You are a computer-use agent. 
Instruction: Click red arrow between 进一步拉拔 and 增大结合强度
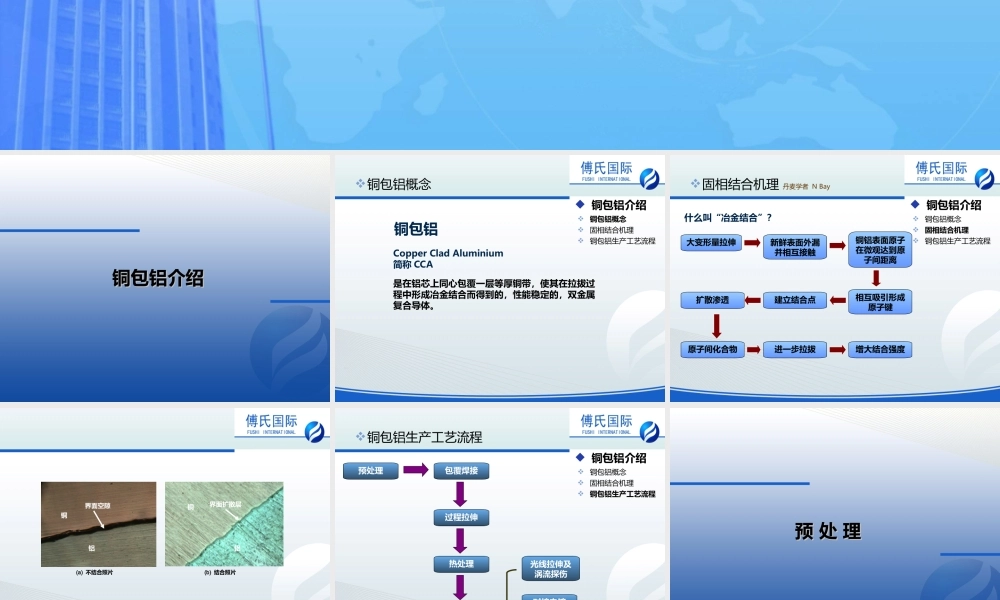(x=837, y=349)
